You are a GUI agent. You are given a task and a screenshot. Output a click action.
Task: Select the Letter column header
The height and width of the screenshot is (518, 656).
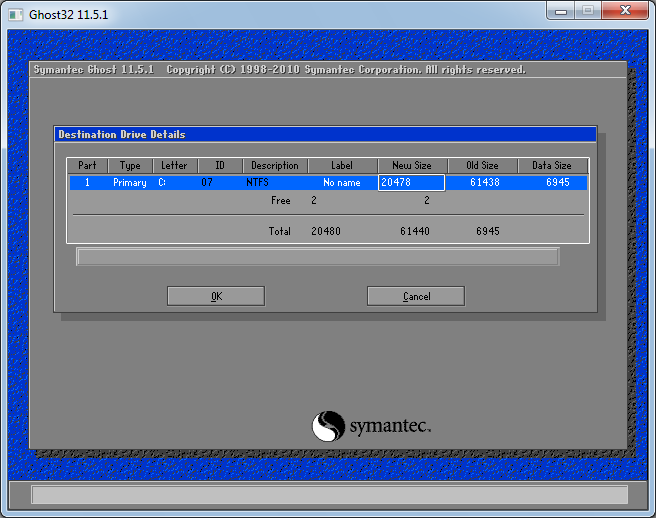174,166
